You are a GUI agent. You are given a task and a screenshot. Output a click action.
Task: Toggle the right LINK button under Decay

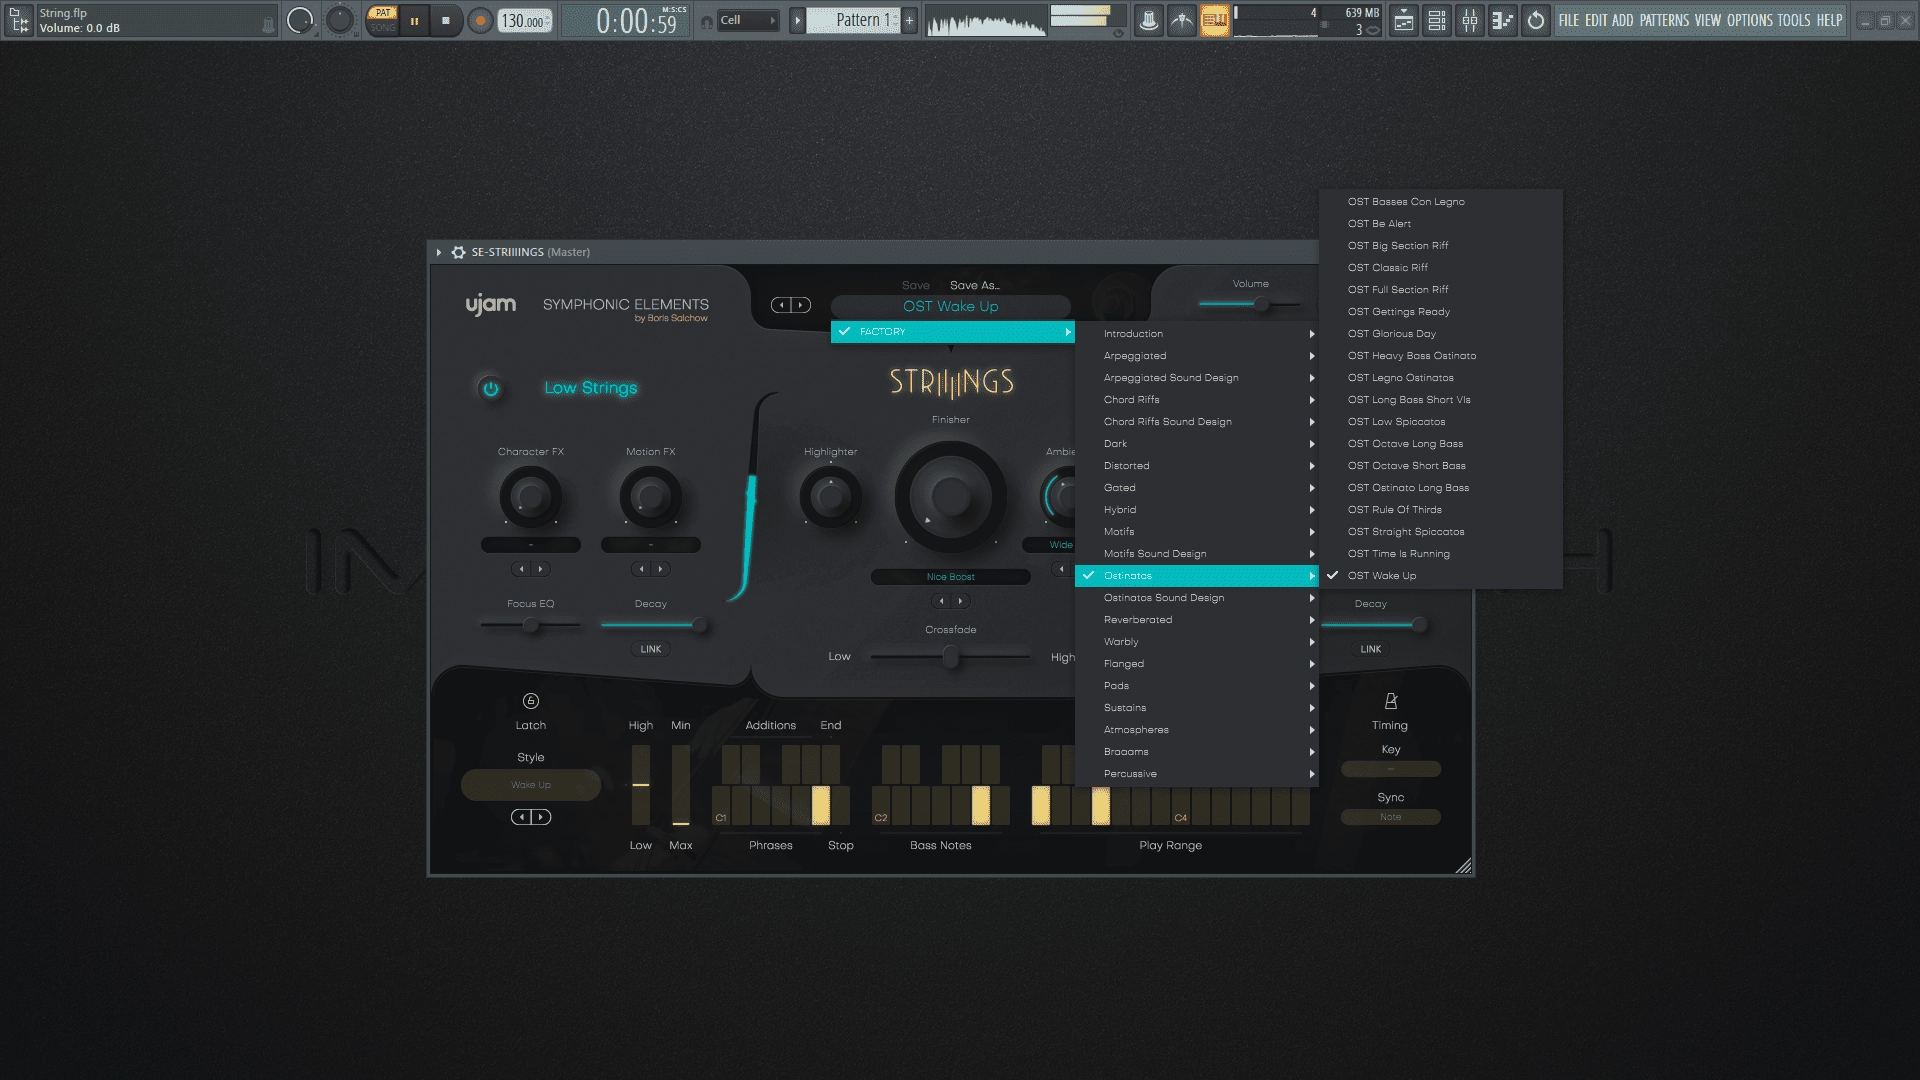[x=1371, y=649]
